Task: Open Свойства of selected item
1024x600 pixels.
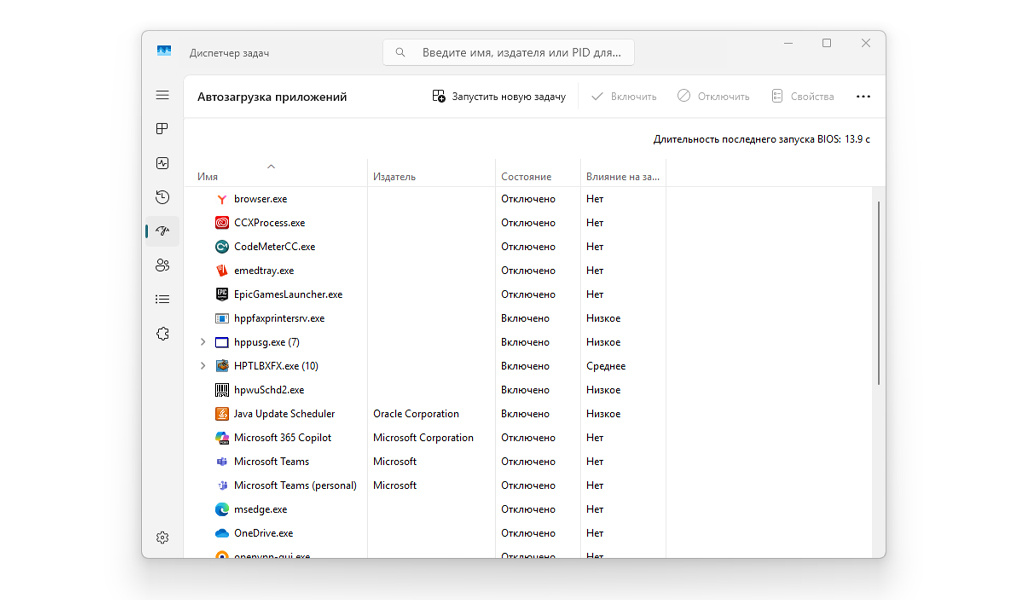Action: (x=803, y=97)
